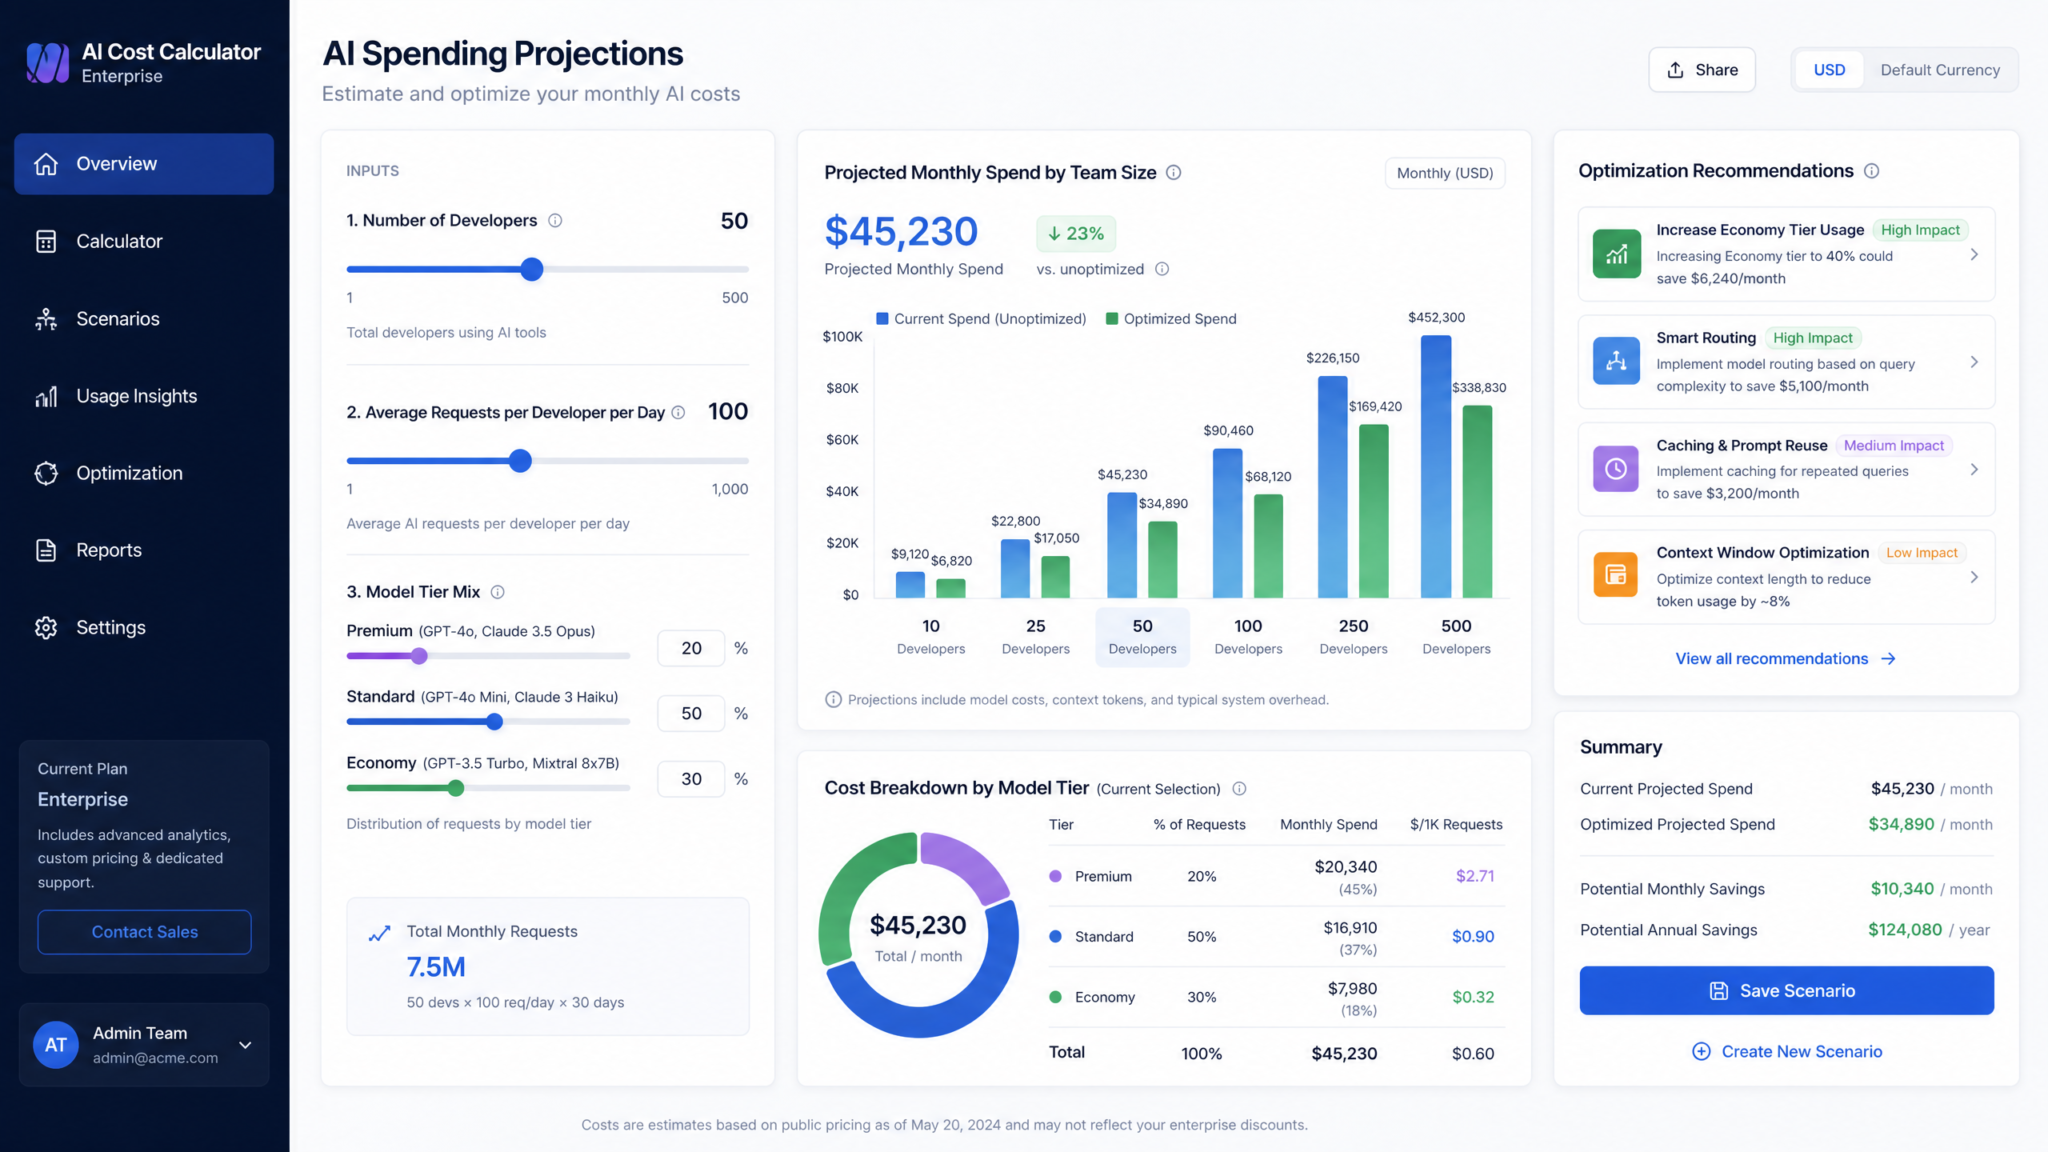
Task: Open View all recommendations link
Action: tap(1786, 659)
